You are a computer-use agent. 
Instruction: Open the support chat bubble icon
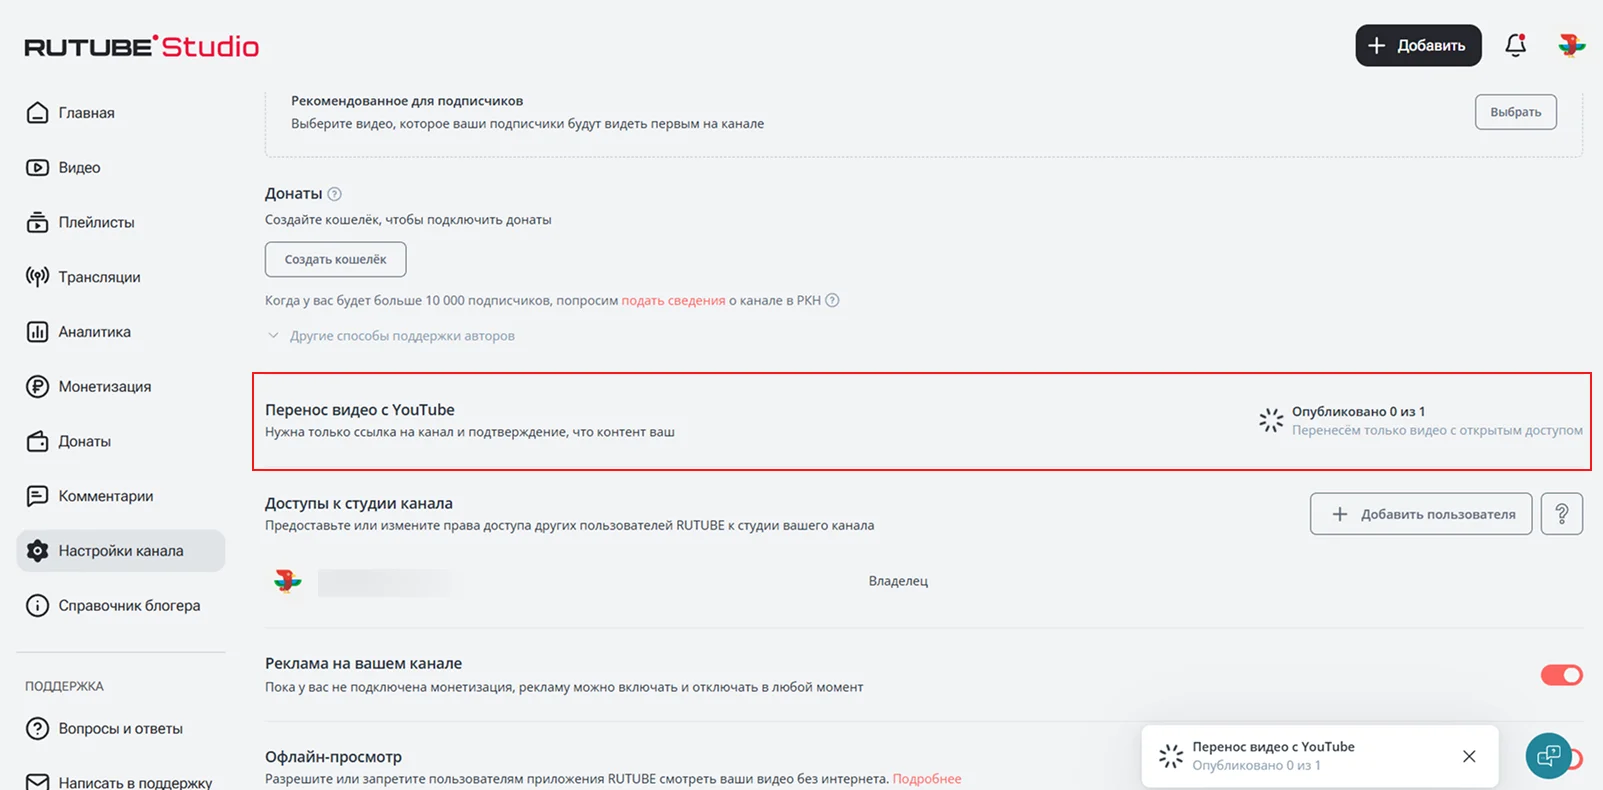(1547, 755)
